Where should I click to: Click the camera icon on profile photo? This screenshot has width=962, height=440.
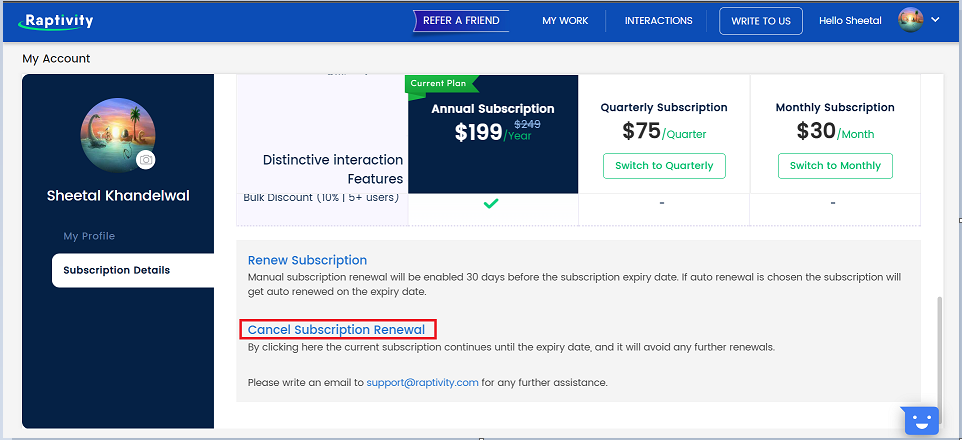coord(145,160)
